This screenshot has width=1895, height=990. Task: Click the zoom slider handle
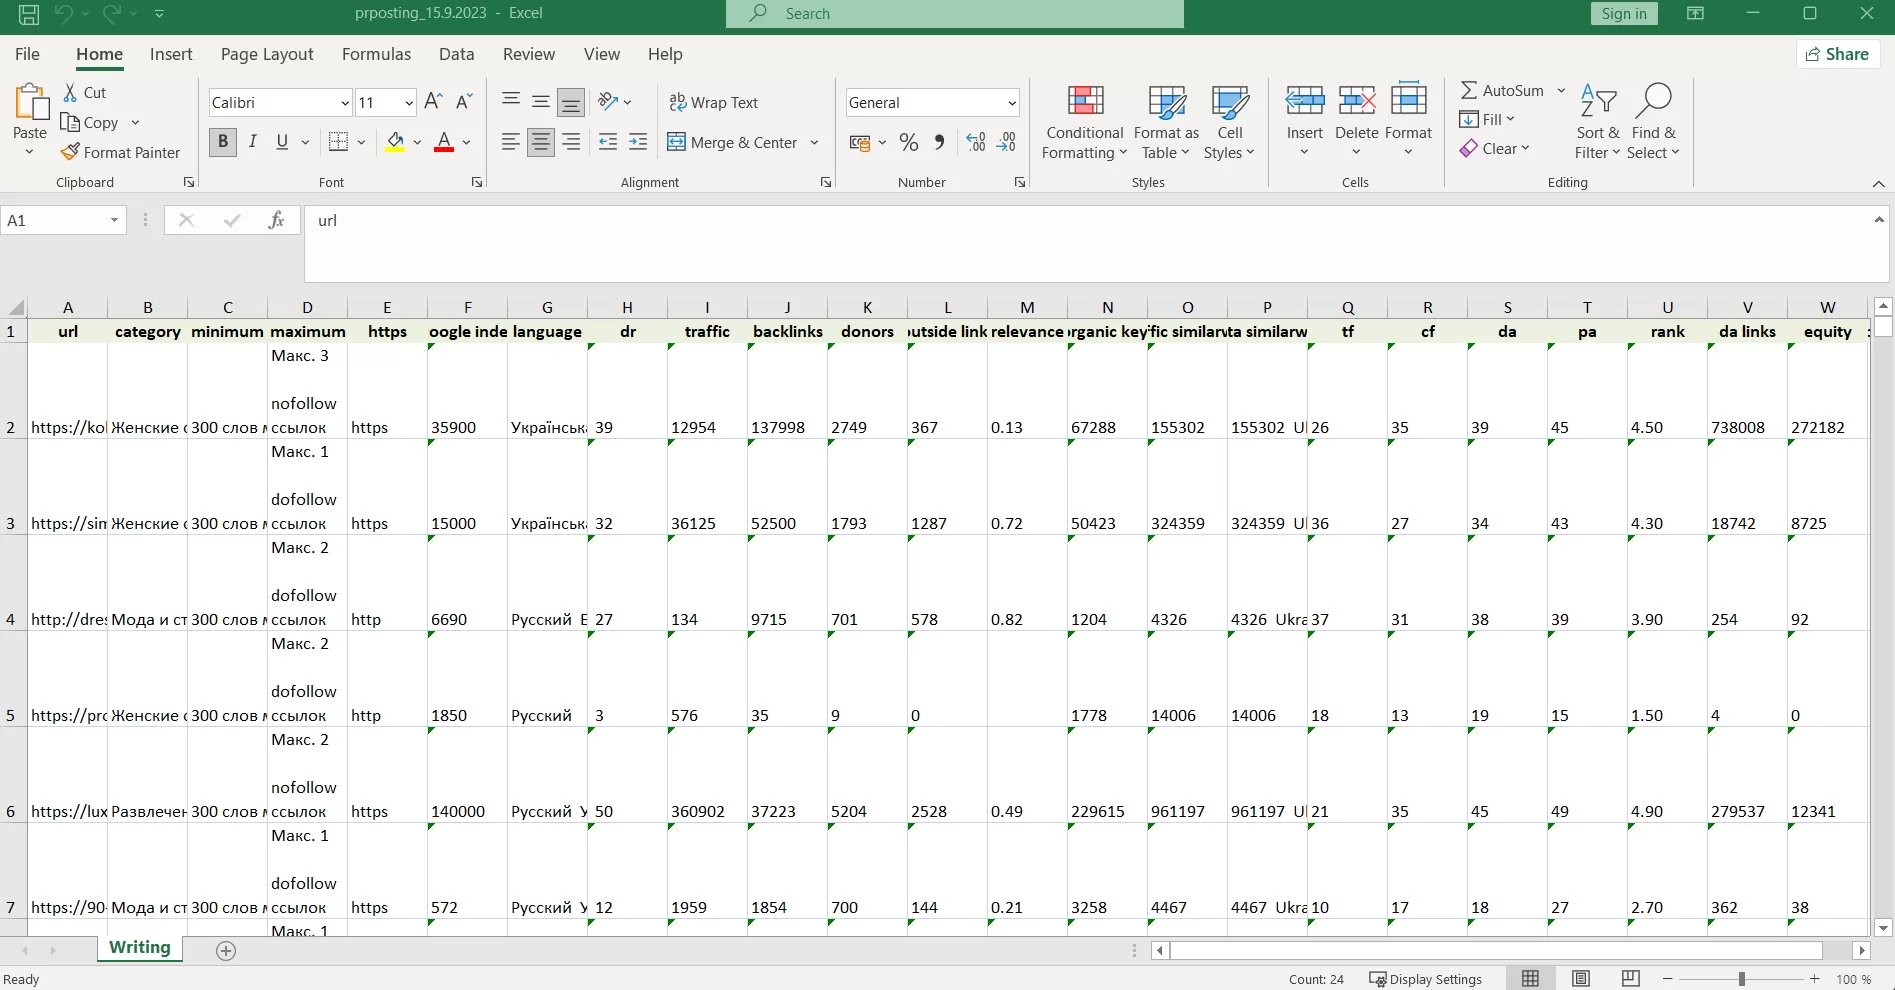[x=1741, y=979]
